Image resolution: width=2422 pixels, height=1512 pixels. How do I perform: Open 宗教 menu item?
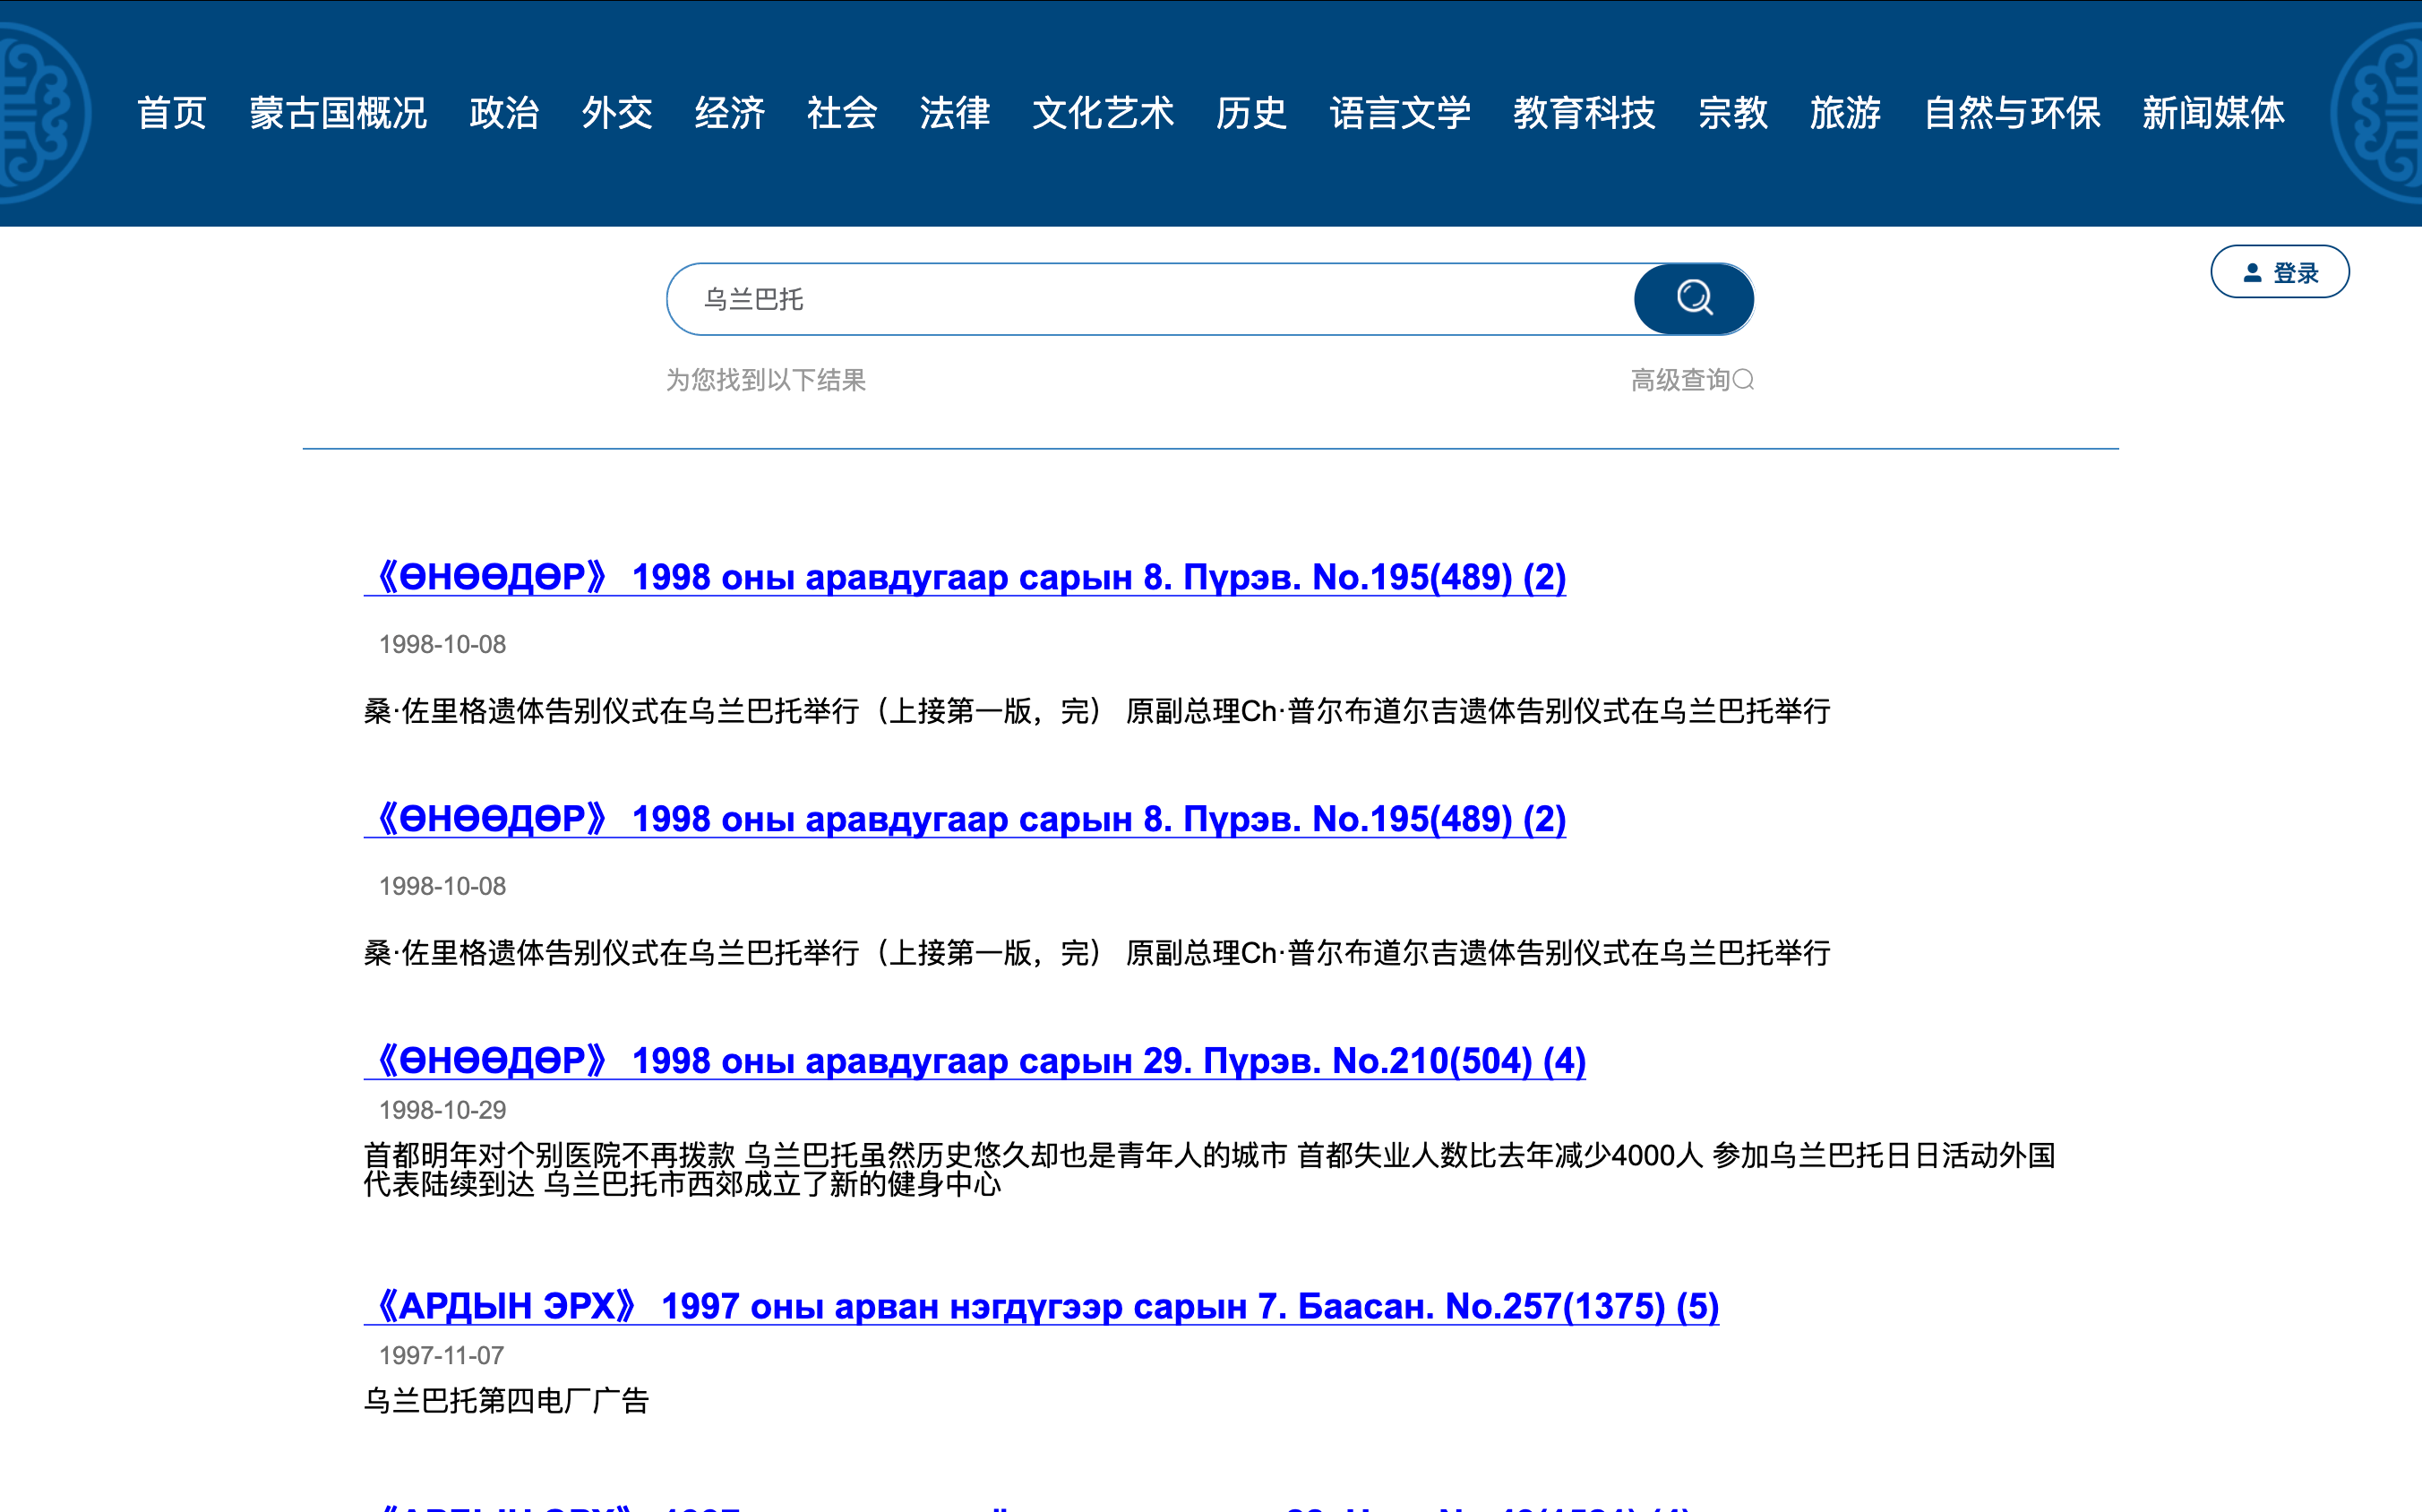pyautogui.click(x=1733, y=113)
